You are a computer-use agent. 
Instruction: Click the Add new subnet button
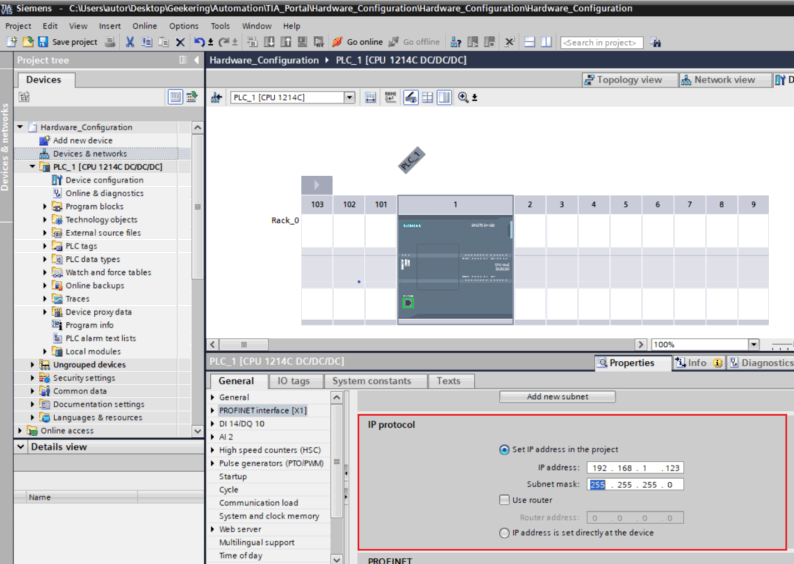(x=558, y=396)
